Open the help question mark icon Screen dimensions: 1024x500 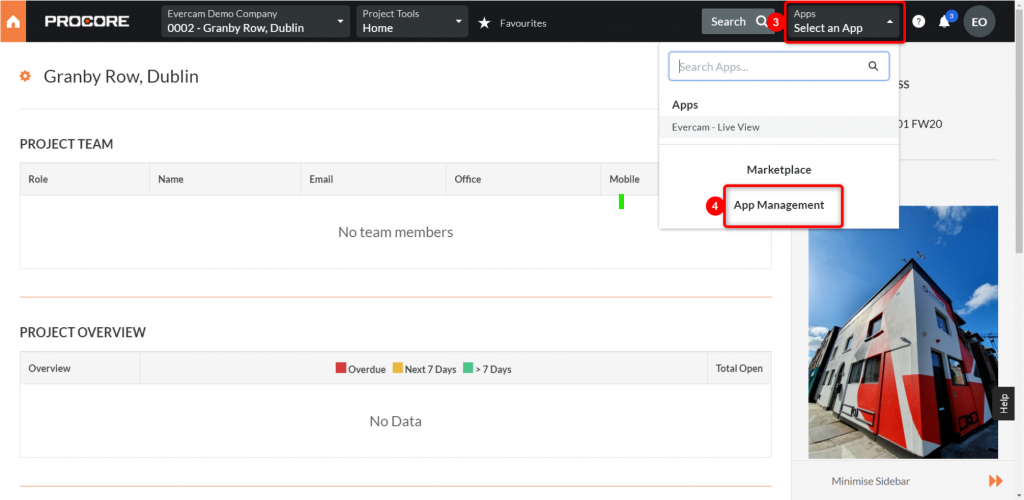(919, 22)
